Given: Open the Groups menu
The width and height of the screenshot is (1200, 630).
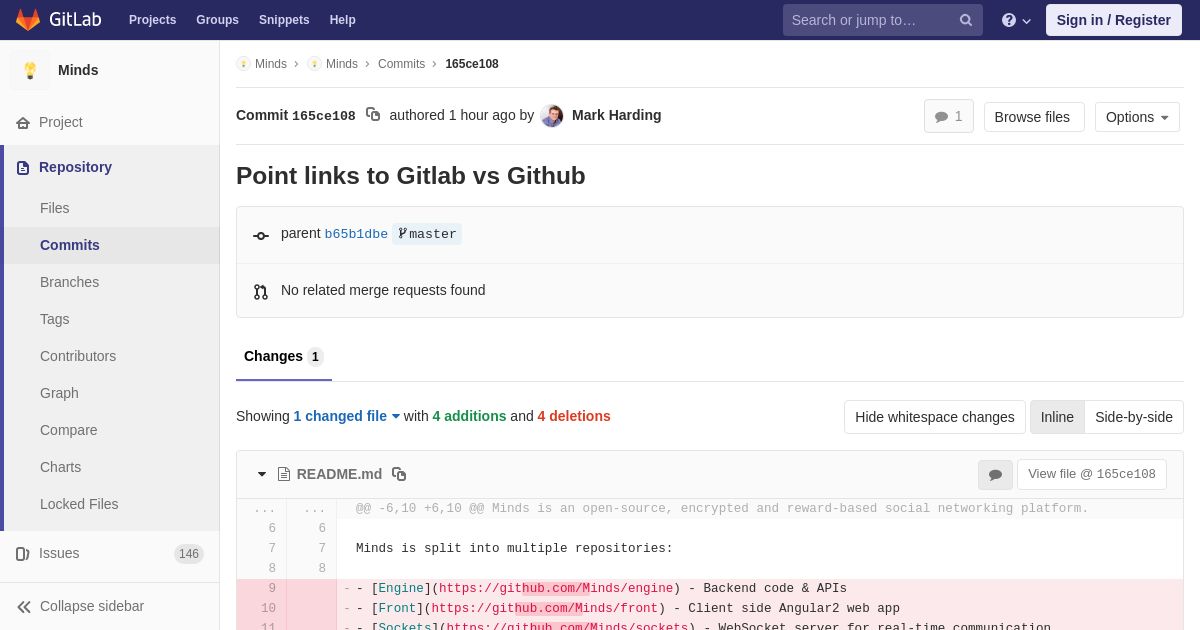Looking at the screenshot, I should point(217,20).
